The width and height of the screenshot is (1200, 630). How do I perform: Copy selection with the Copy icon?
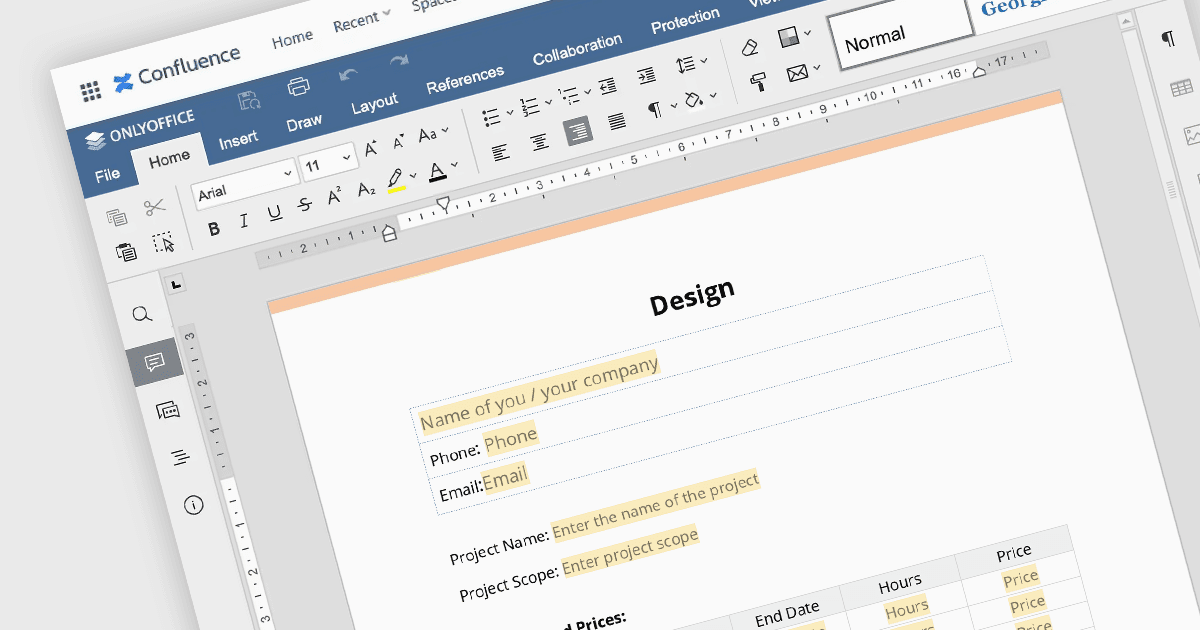117,217
